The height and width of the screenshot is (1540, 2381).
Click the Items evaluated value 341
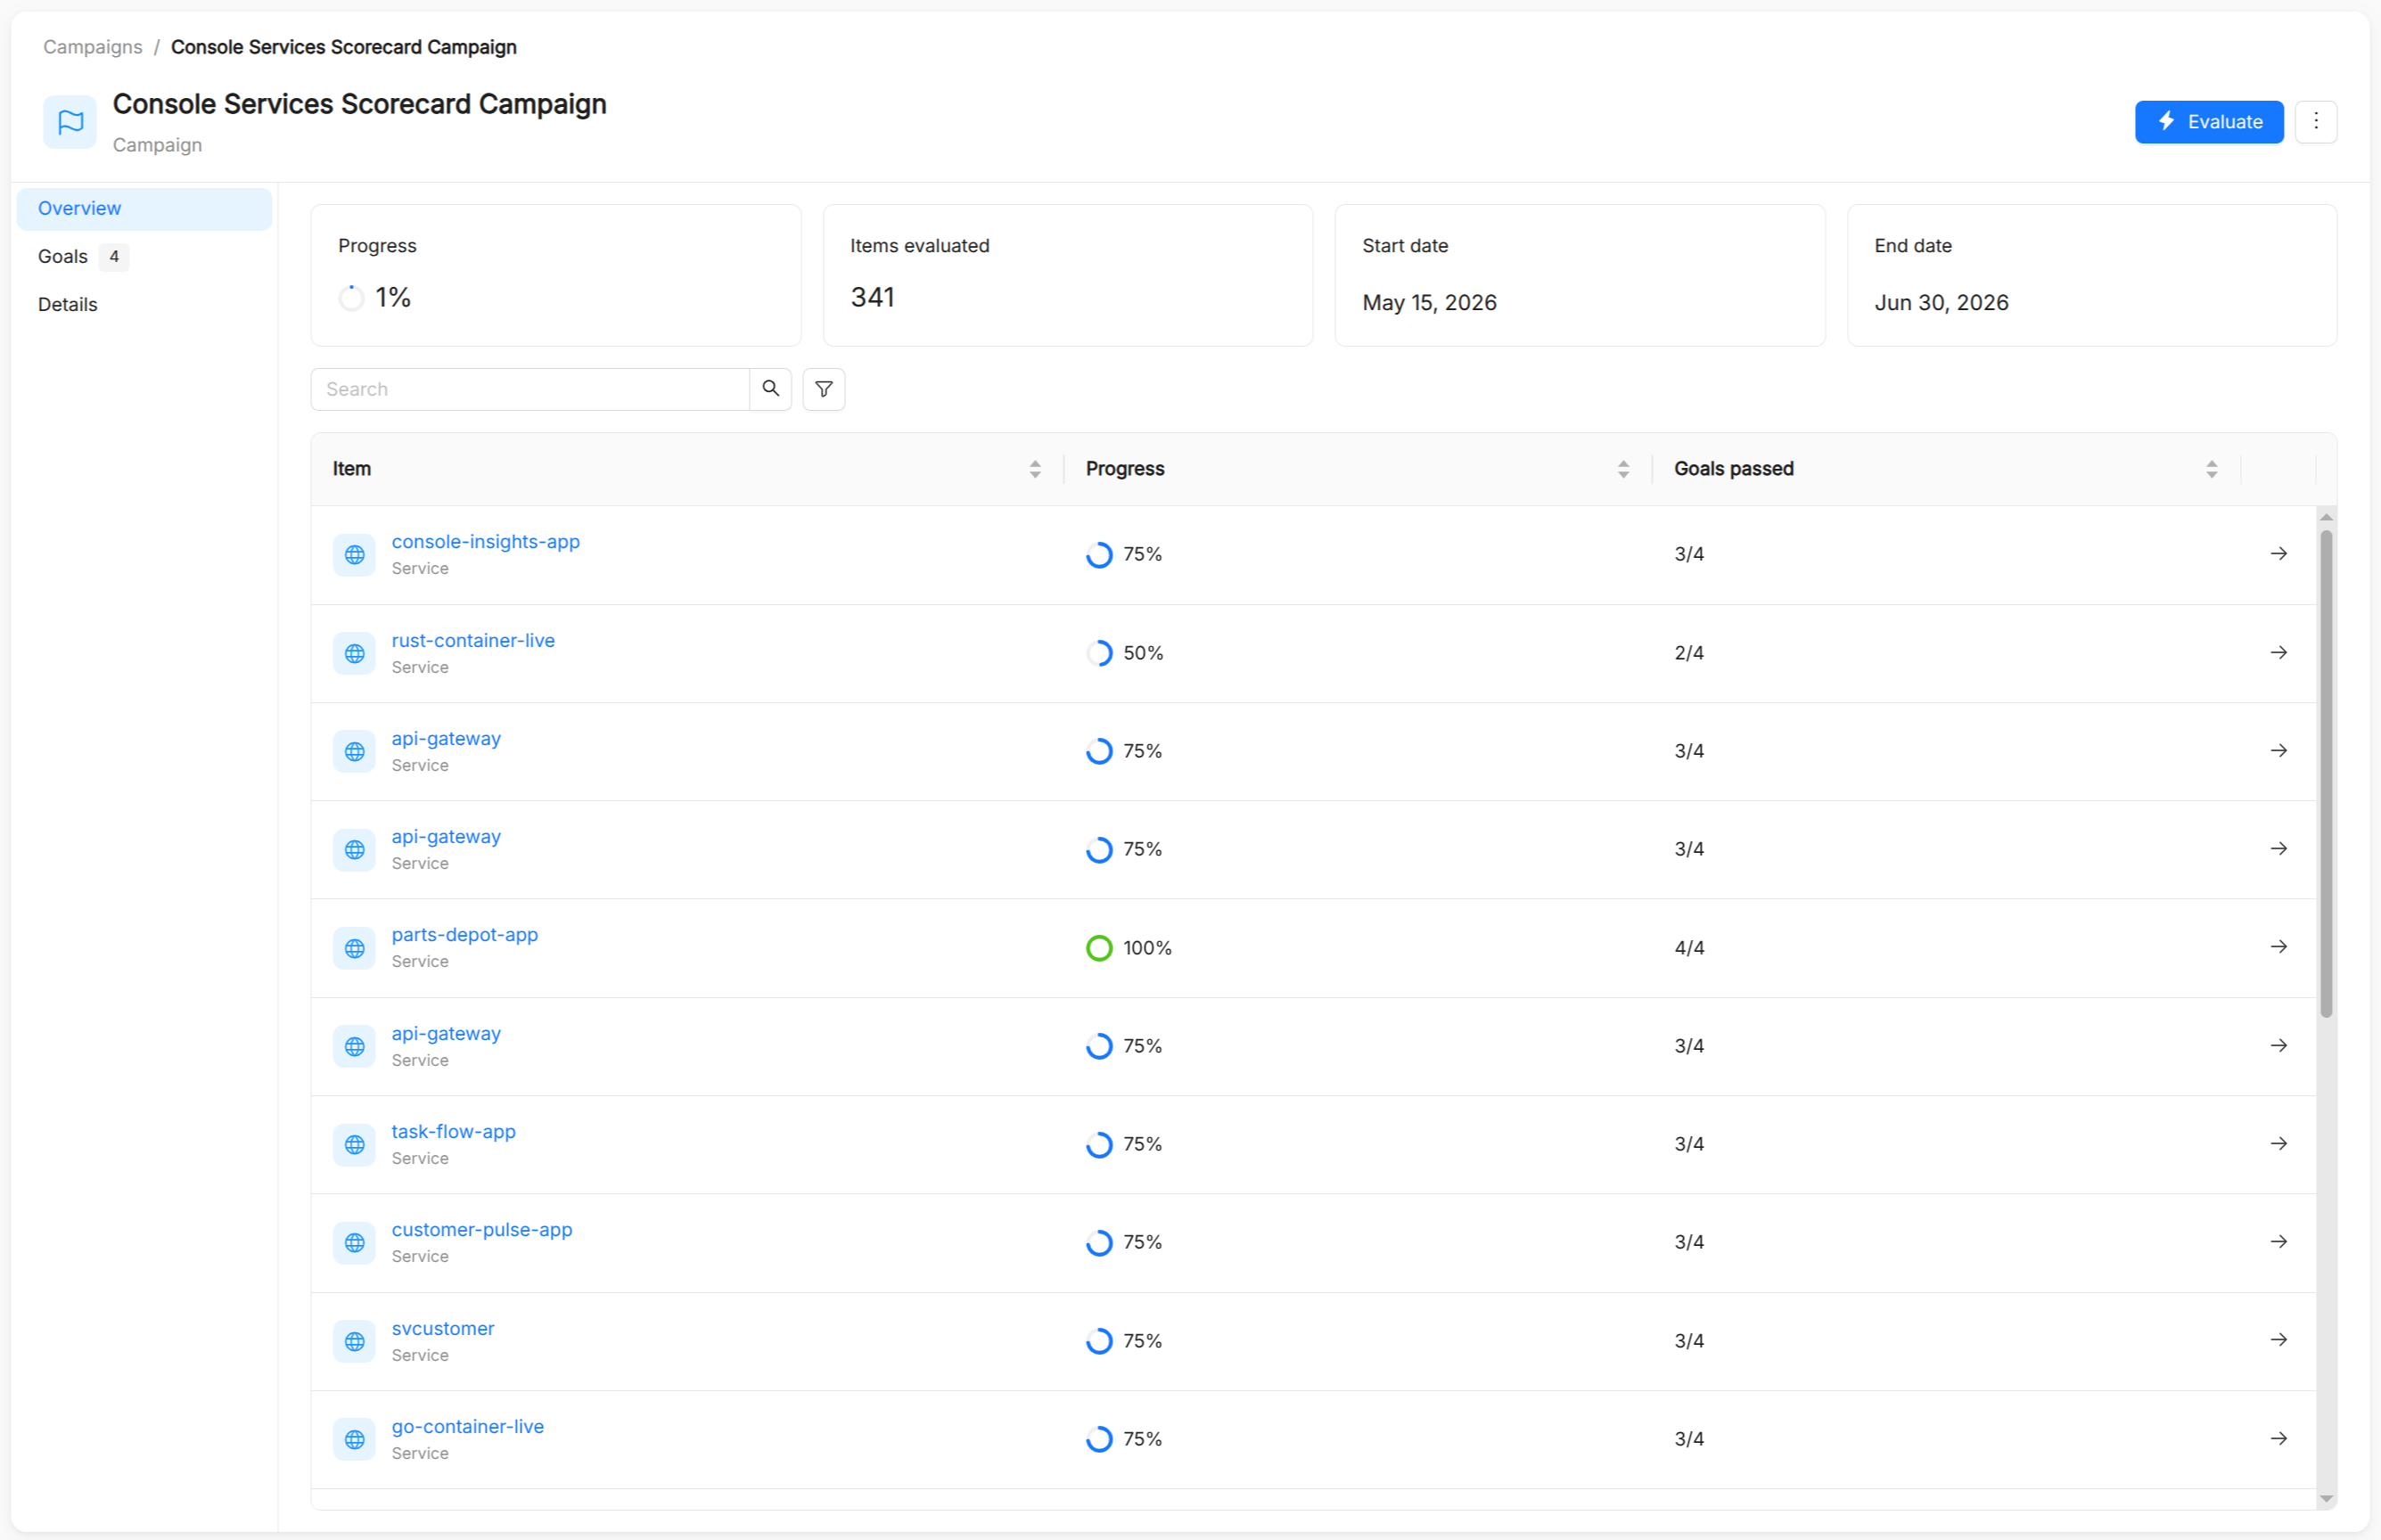coord(873,298)
